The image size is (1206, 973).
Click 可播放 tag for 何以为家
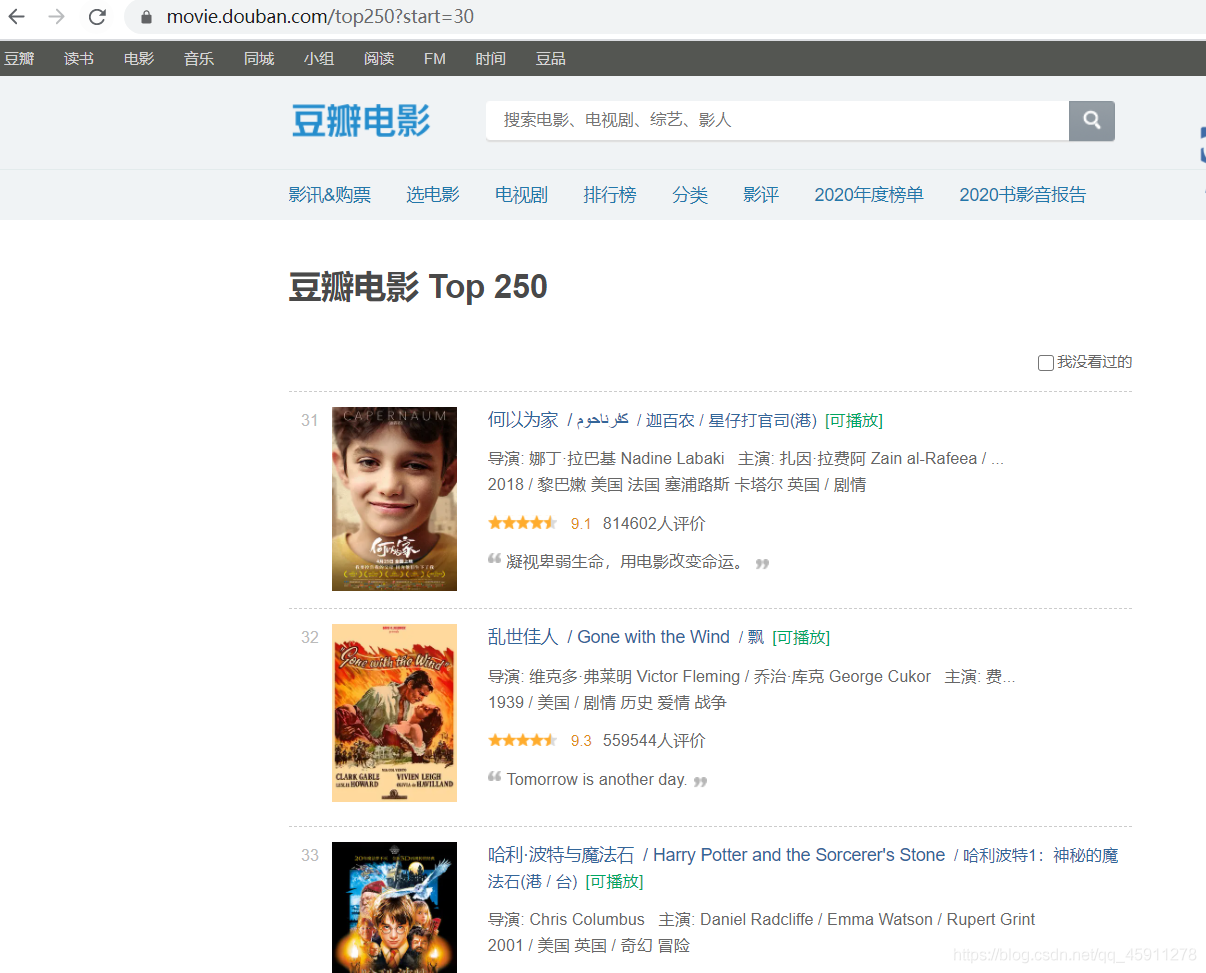pos(854,421)
